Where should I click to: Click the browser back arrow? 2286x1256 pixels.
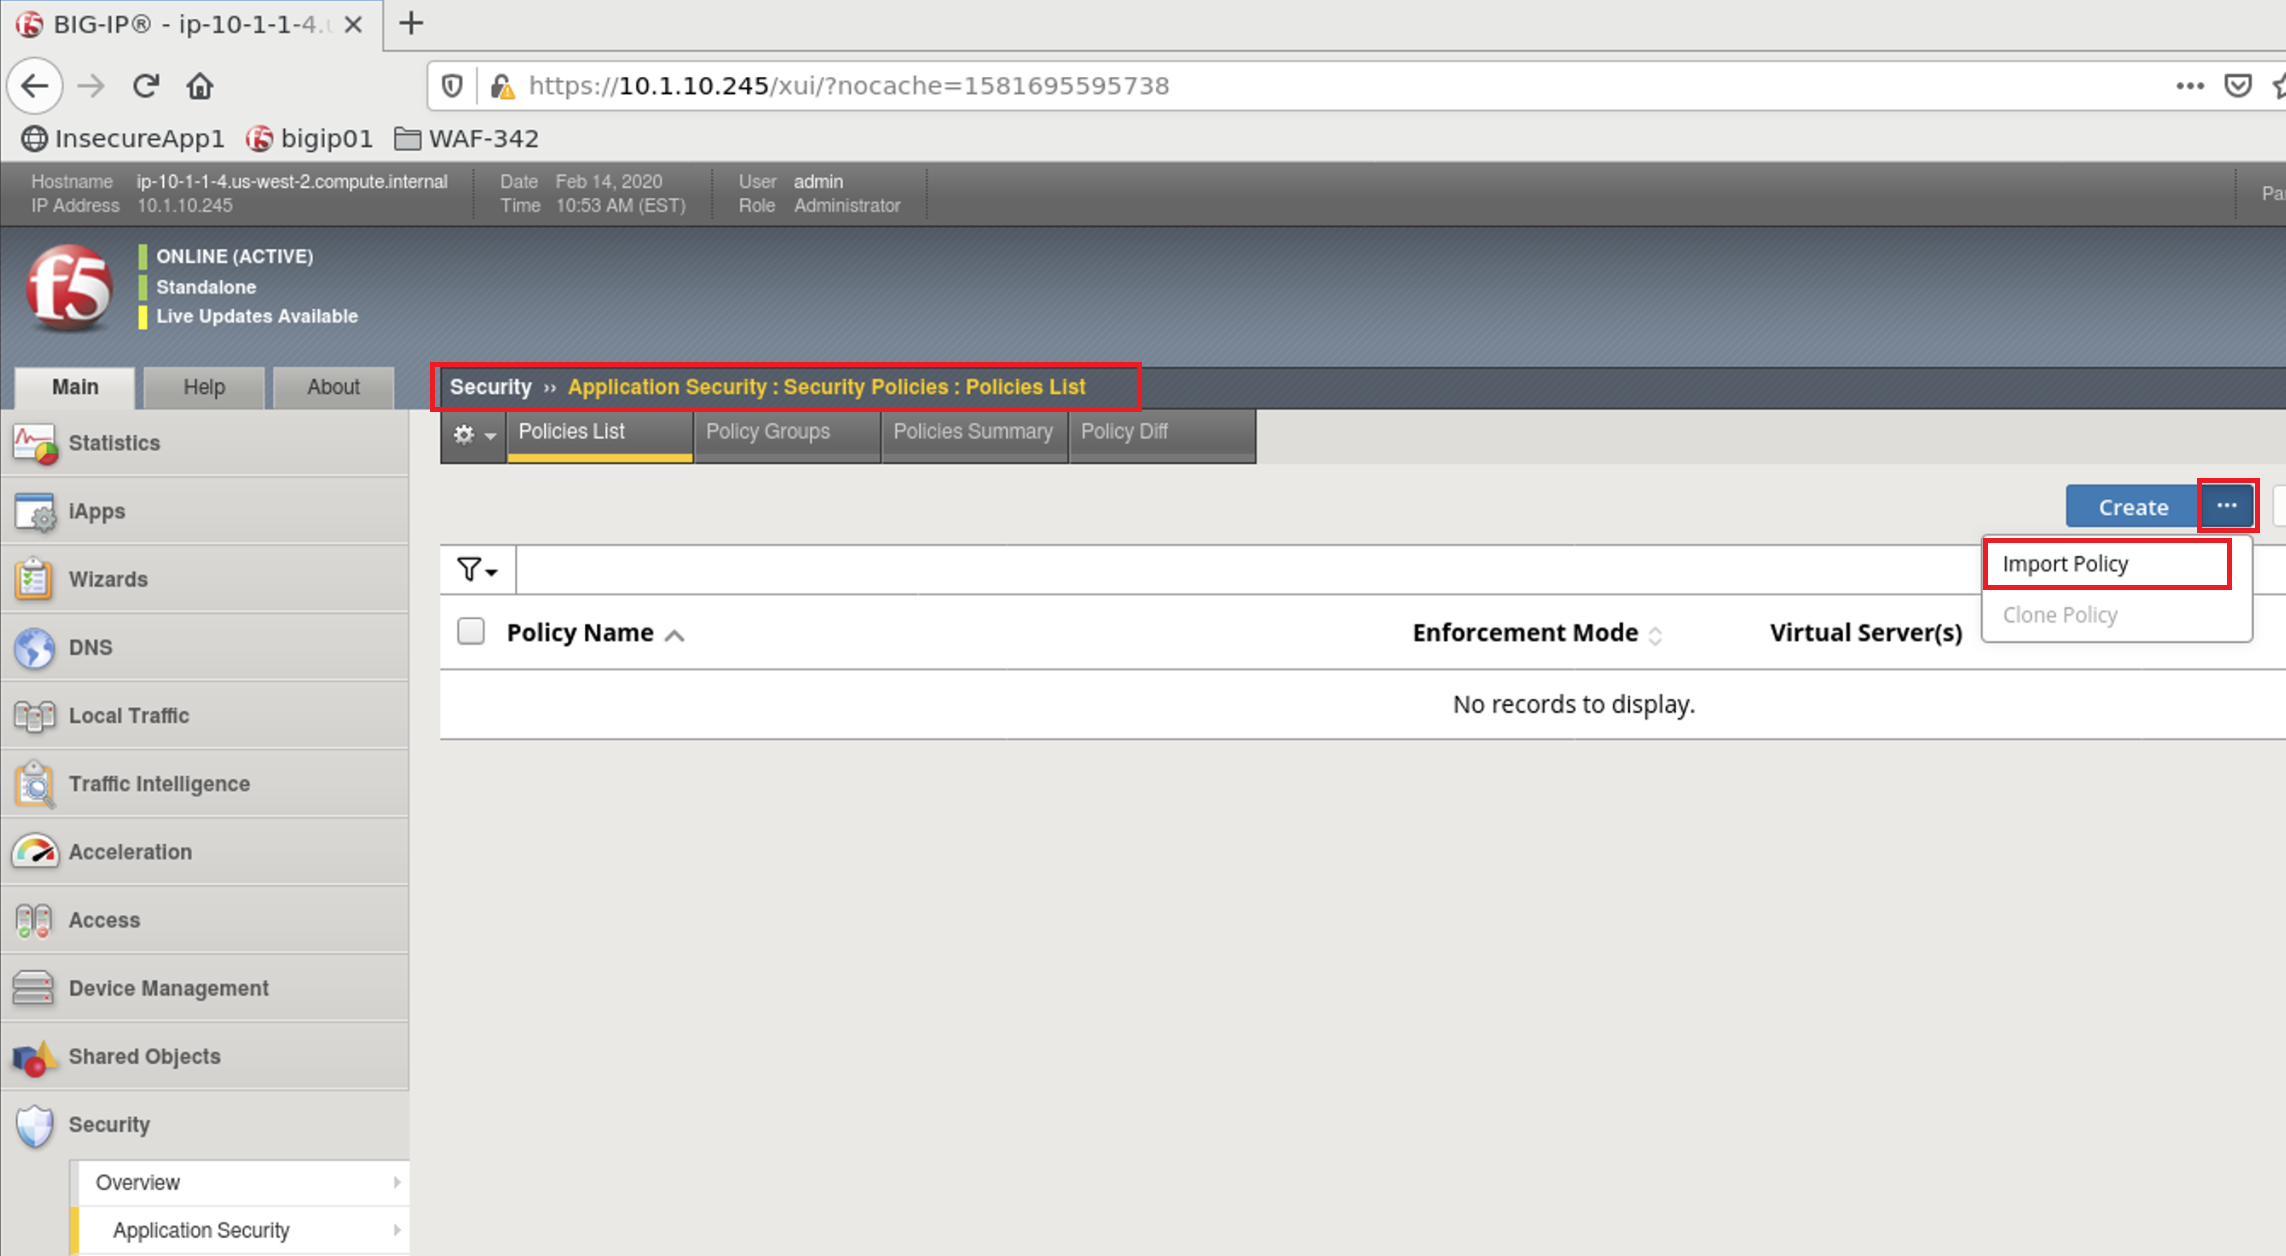(35, 86)
